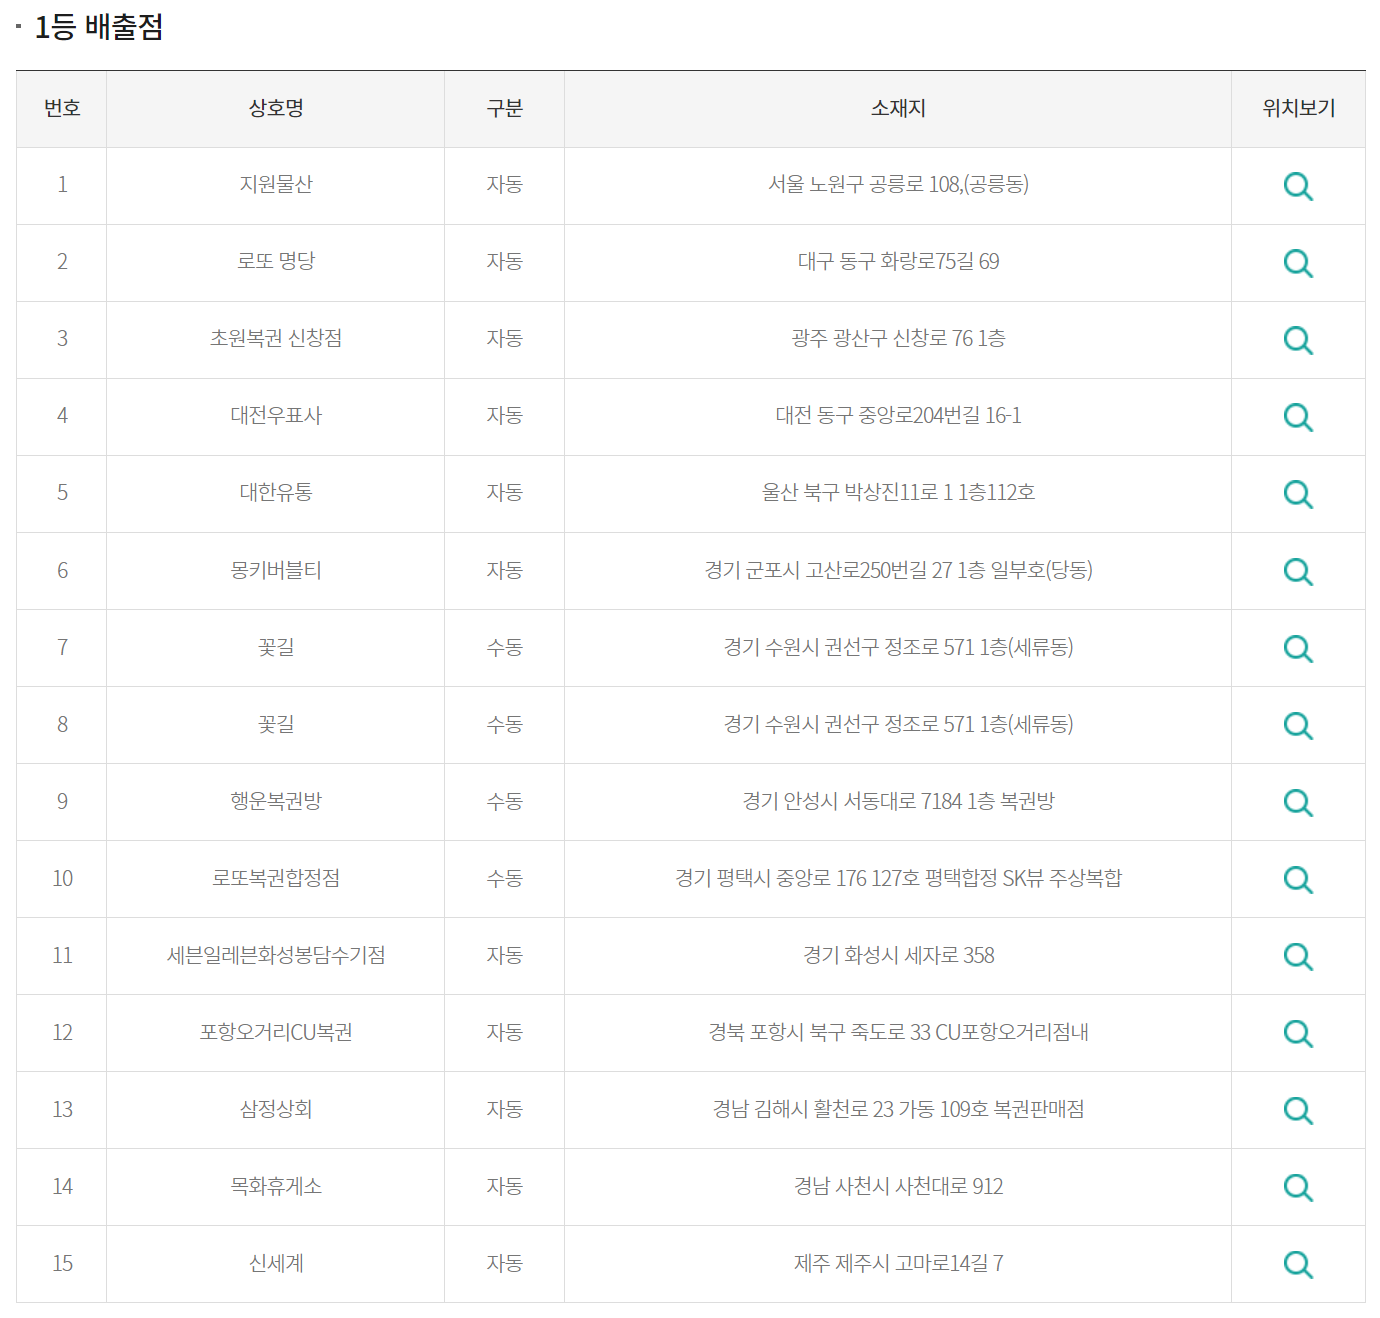
Task: Click magnifier icon for 목화휴게소
Action: 1297,1187
